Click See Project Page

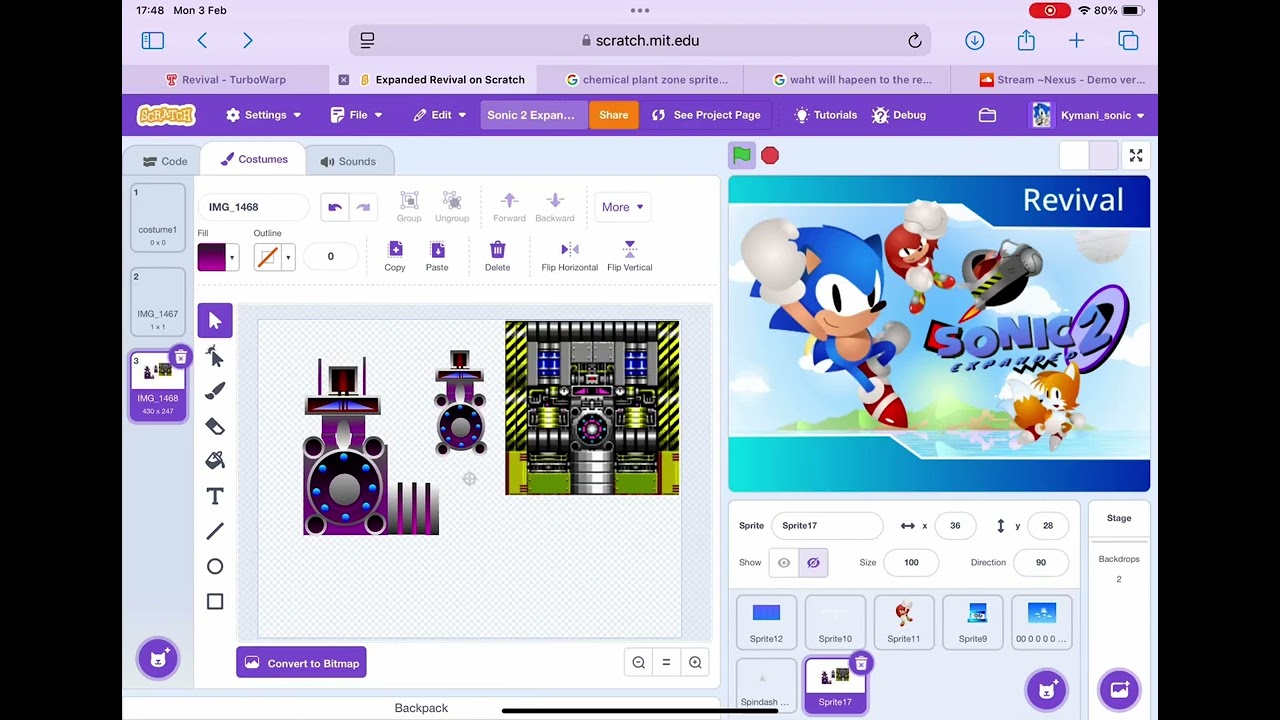(x=706, y=115)
